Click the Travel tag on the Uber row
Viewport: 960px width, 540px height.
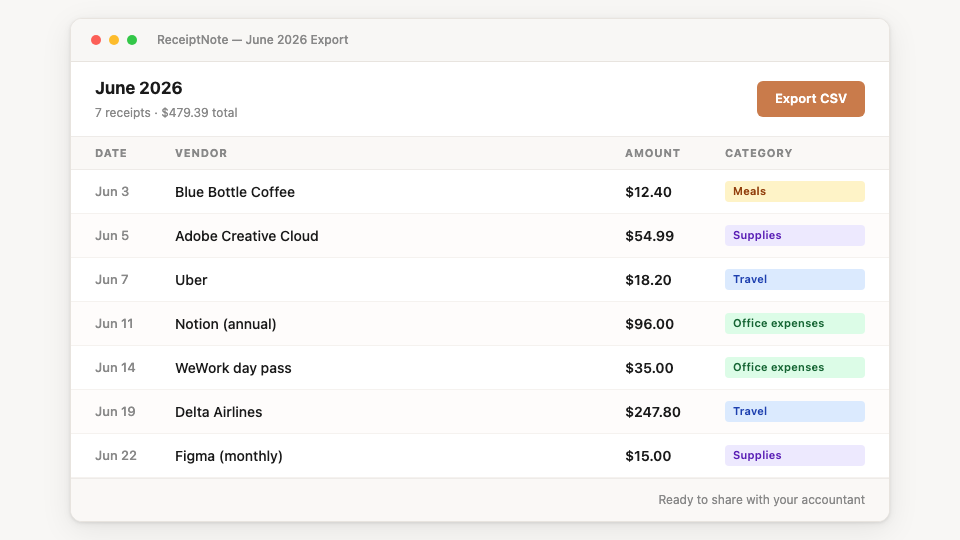click(795, 279)
